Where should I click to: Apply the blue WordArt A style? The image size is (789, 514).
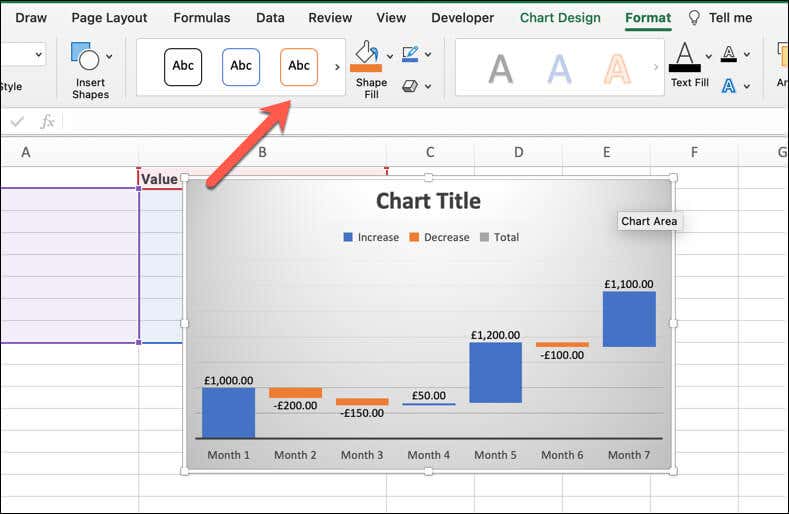[559, 69]
